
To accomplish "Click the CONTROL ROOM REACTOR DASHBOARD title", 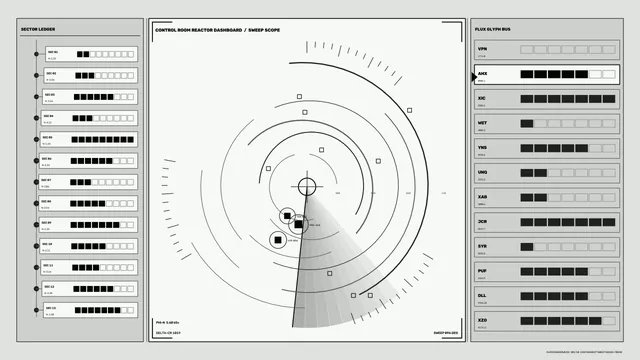I will [x=199, y=30].
